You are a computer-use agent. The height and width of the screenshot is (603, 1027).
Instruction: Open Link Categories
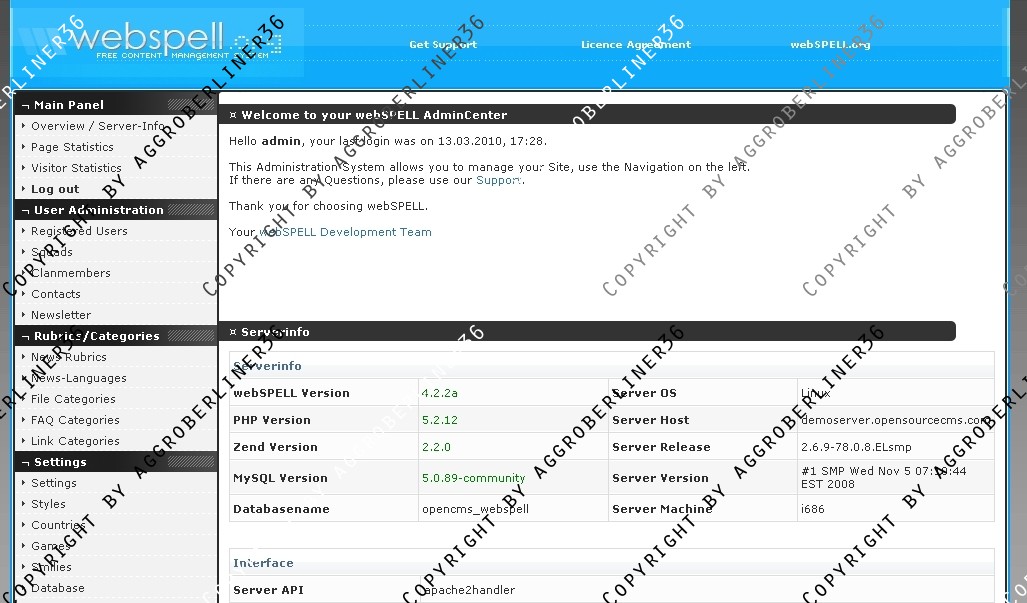75,441
